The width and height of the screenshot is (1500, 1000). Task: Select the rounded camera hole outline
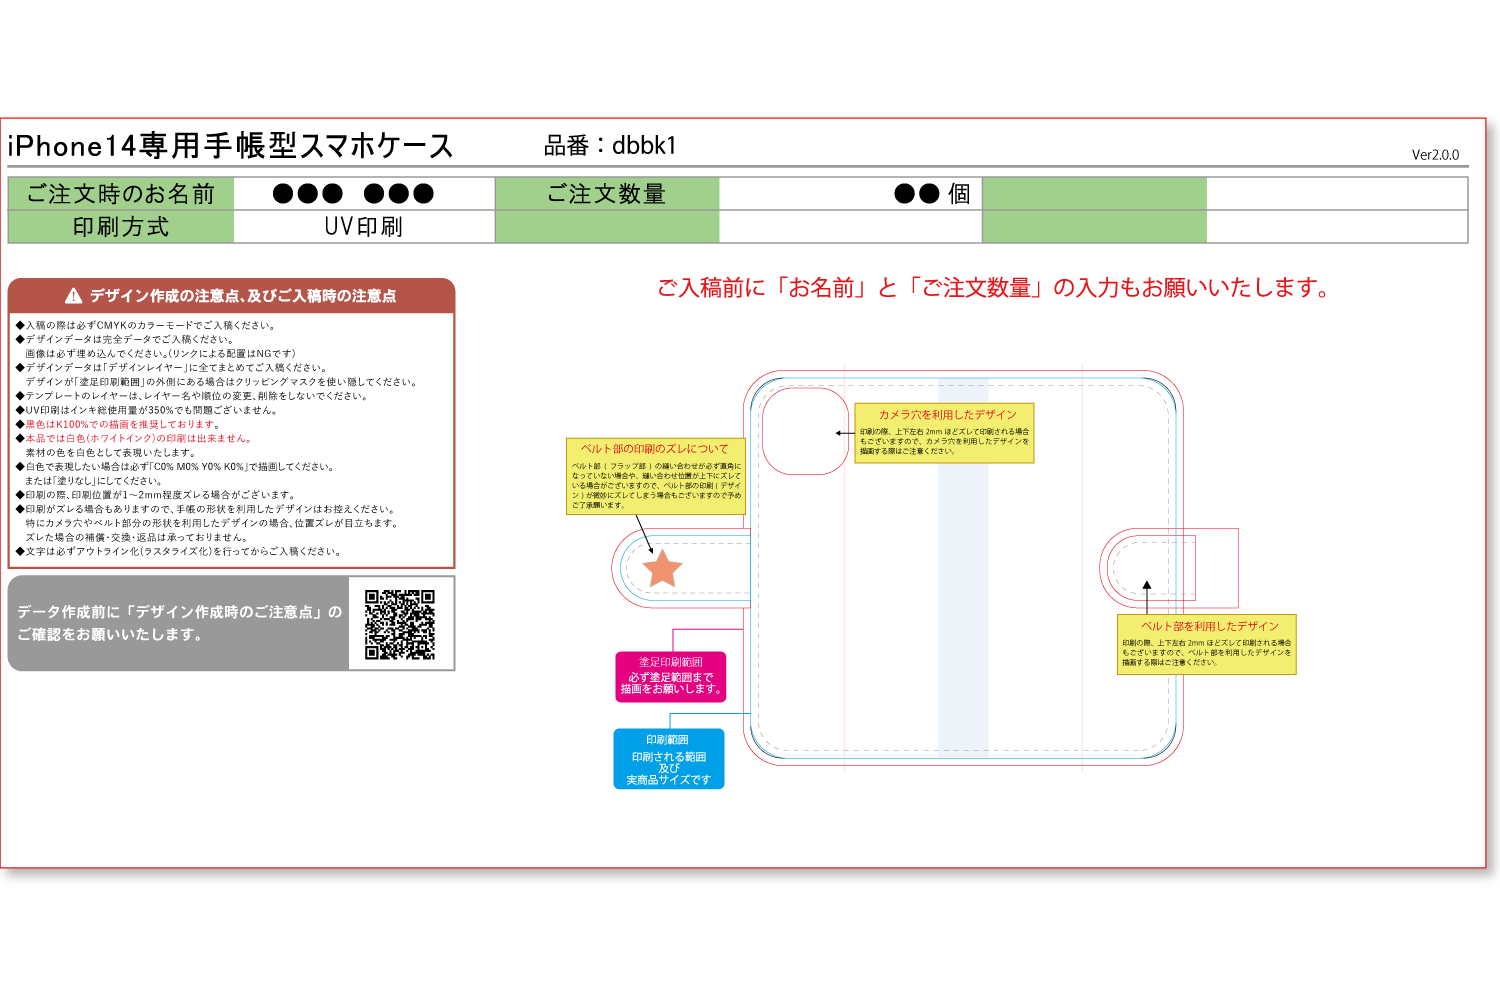click(x=806, y=431)
